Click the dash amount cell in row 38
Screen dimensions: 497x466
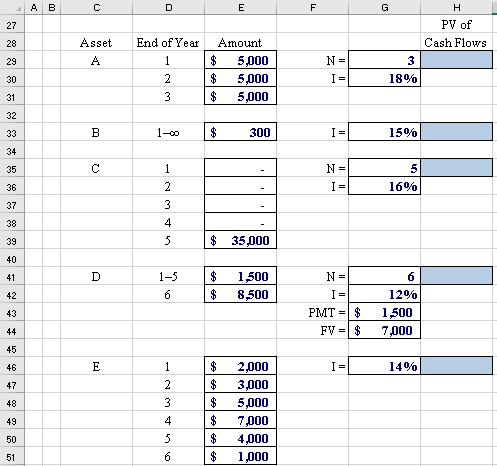point(241,222)
